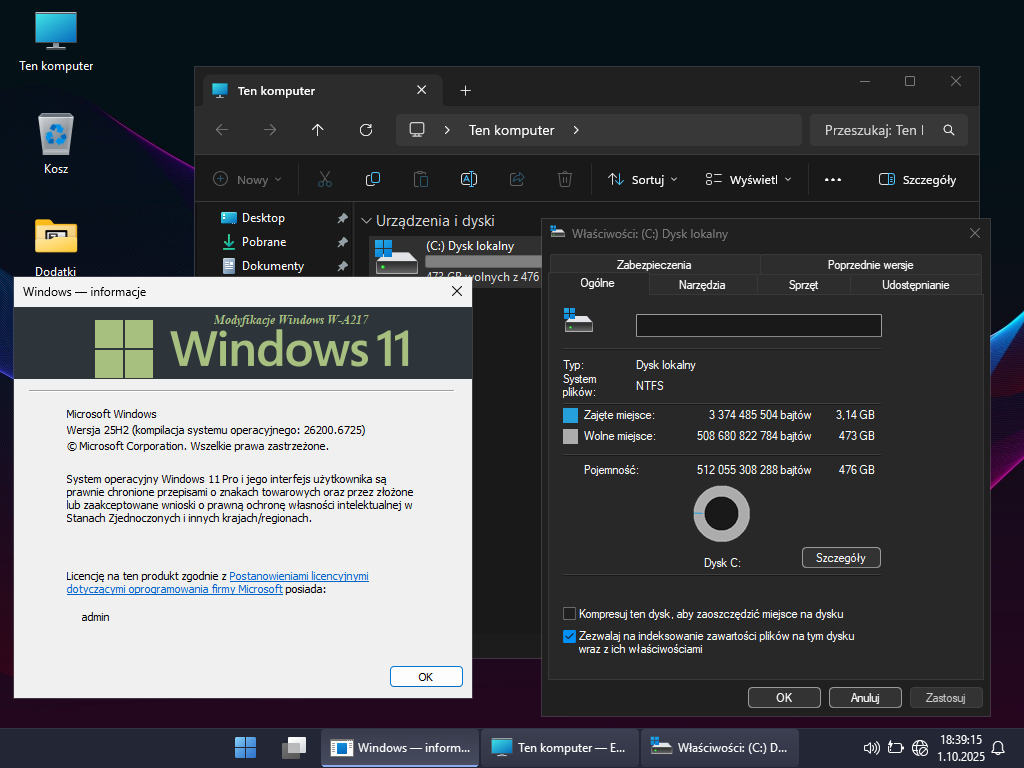The width and height of the screenshot is (1024, 768).
Task: Click the Up arrow navigation icon
Action: pyautogui.click(x=318, y=130)
